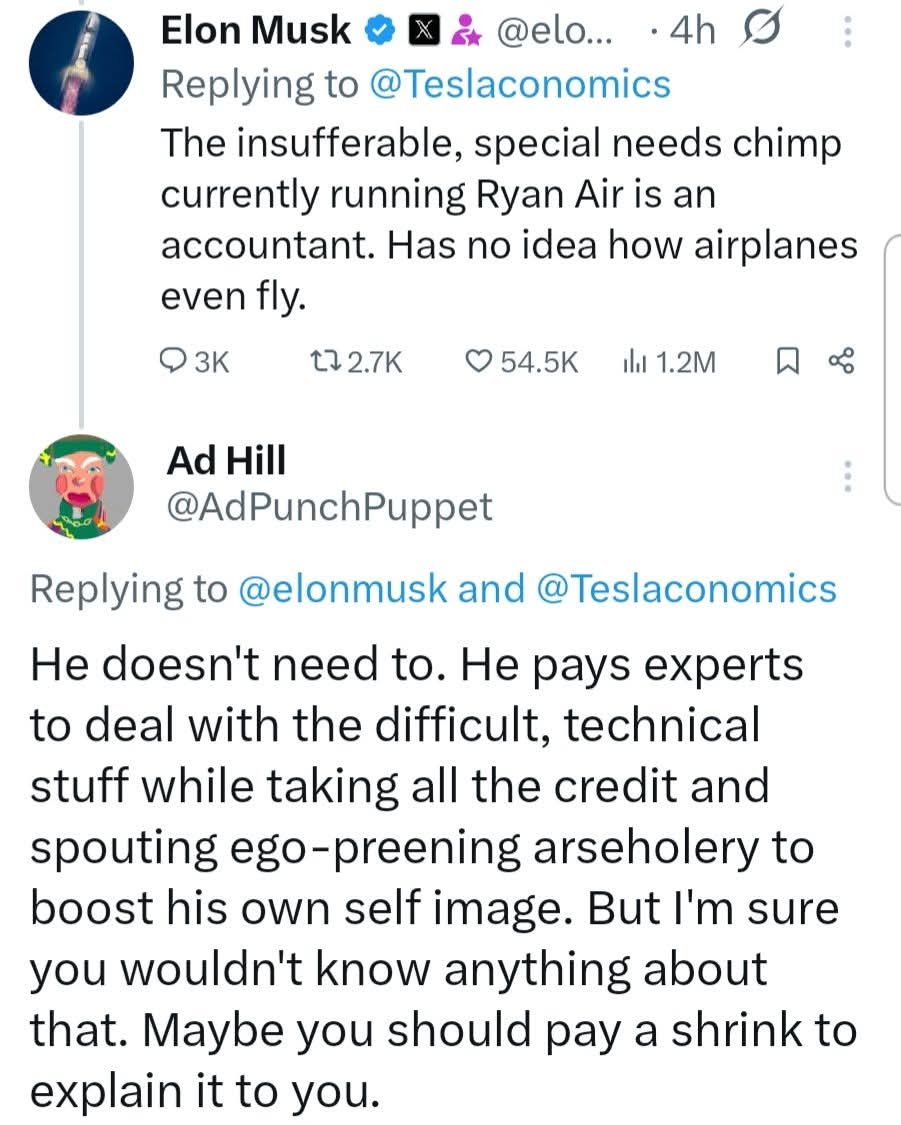
Task: Click the share icon on Elon Musk's post
Action: pyautogui.click(x=840, y=360)
